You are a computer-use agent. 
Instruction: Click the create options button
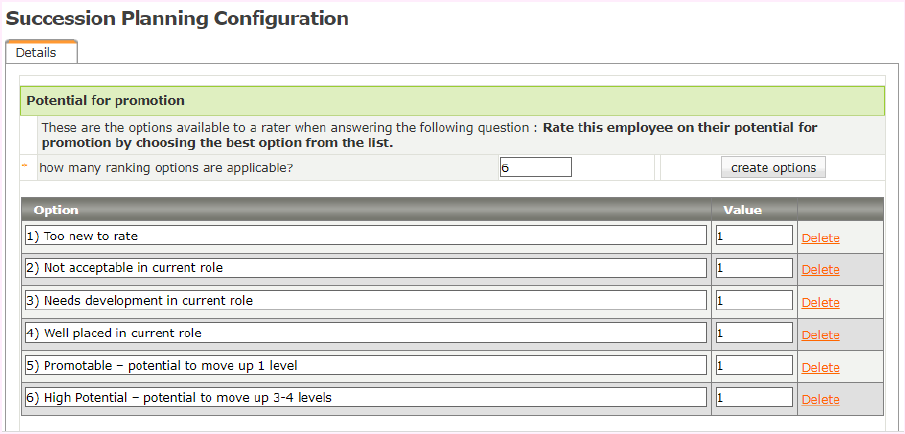(x=773, y=168)
